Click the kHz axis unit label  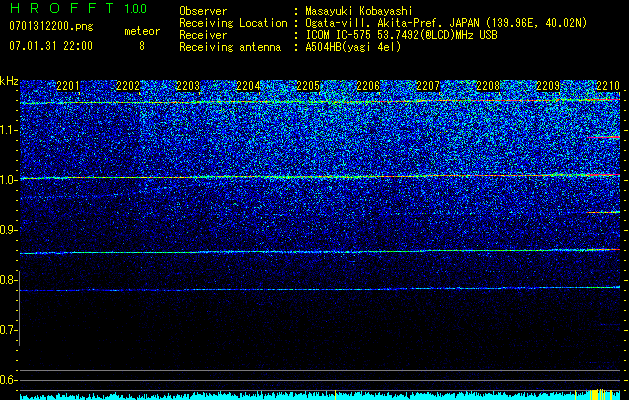(9, 81)
